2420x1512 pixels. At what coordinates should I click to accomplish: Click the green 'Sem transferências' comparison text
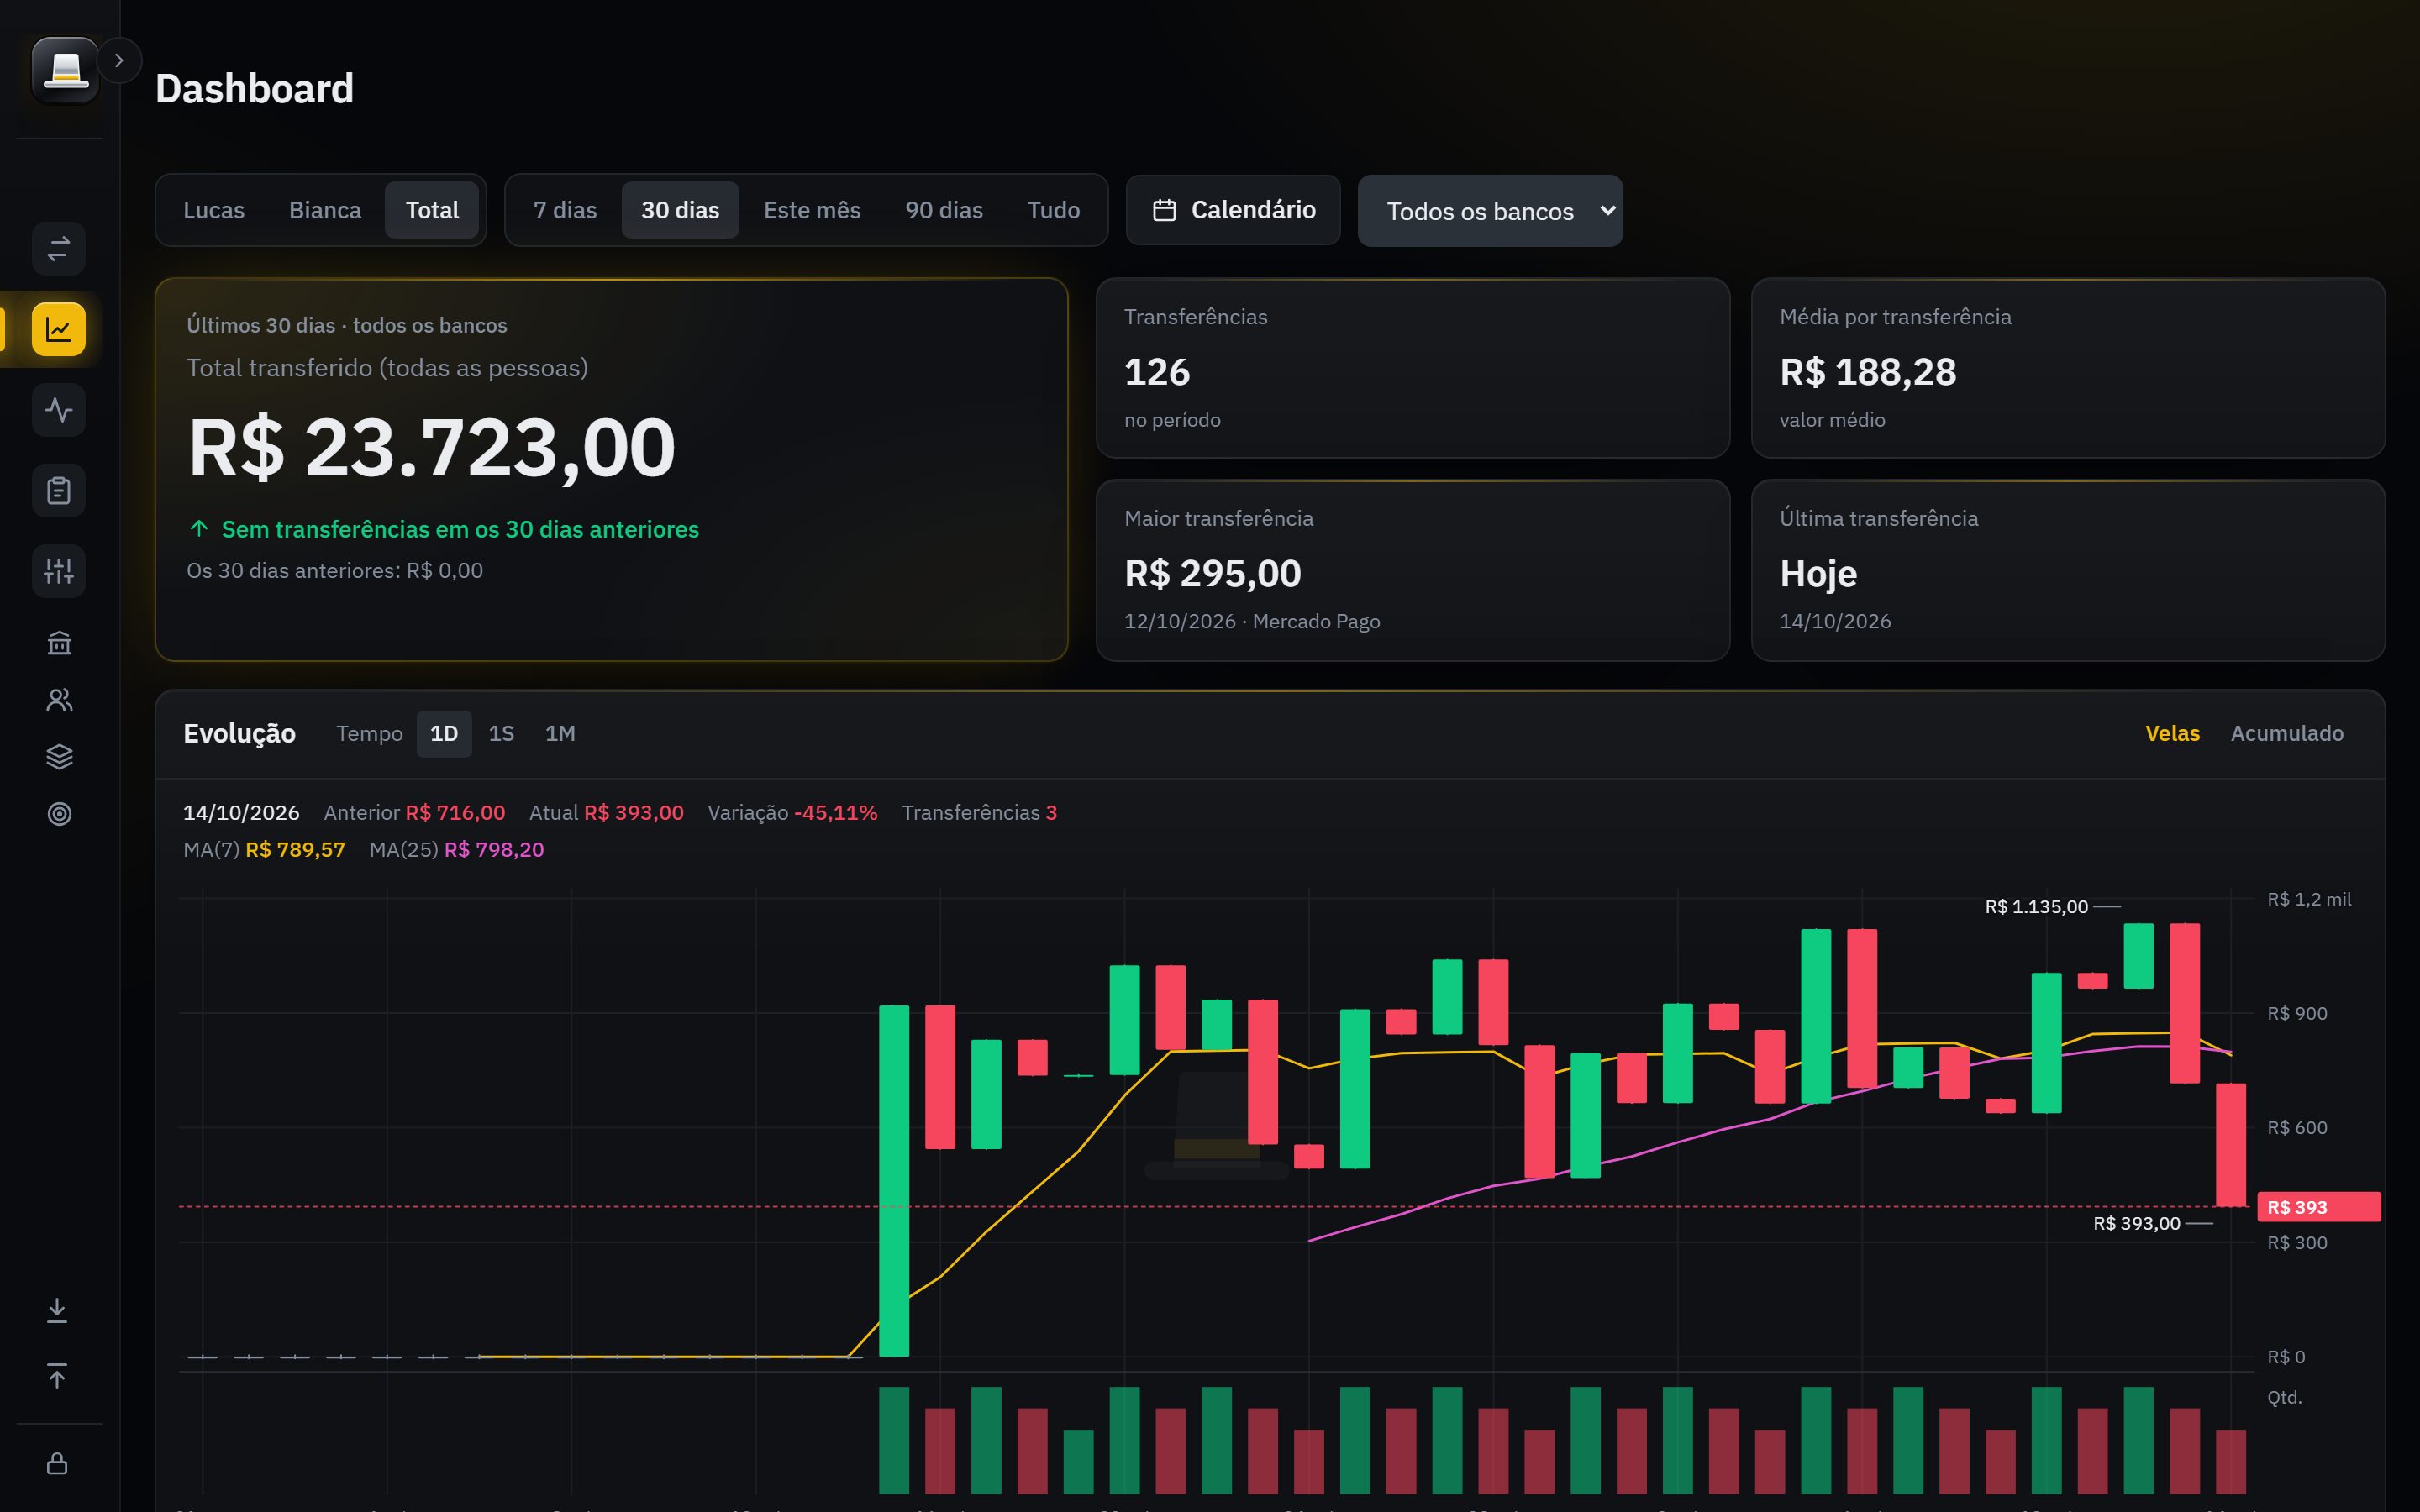(460, 529)
